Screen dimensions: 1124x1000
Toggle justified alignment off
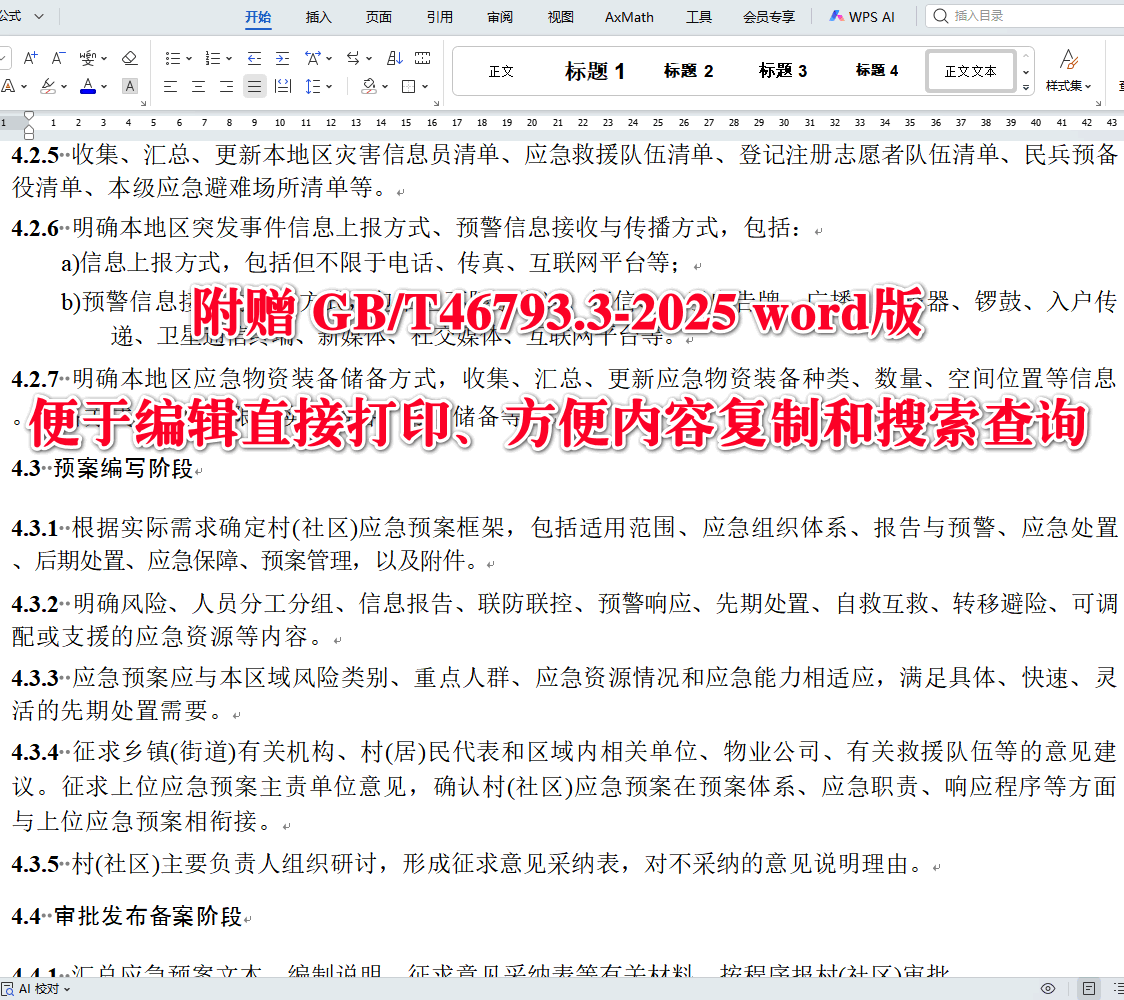255,85
